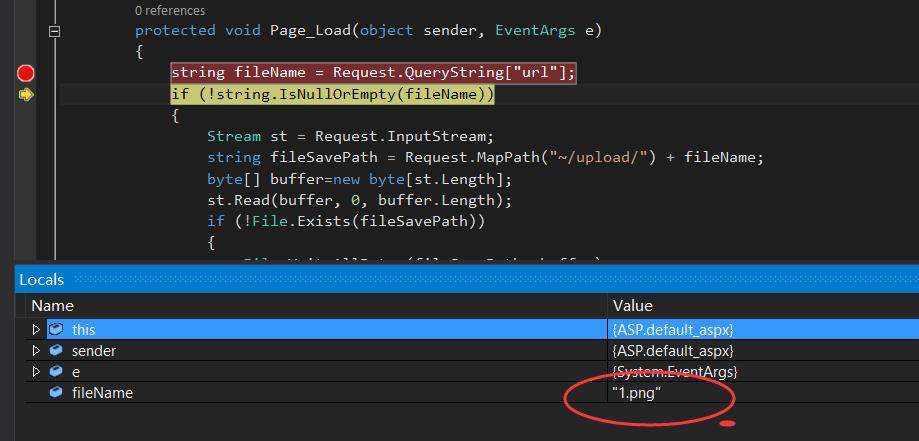The image size is (919, 441).
Task: Click the File.Exists(fileSavePath) condition
Action: (x=362, y=222)
